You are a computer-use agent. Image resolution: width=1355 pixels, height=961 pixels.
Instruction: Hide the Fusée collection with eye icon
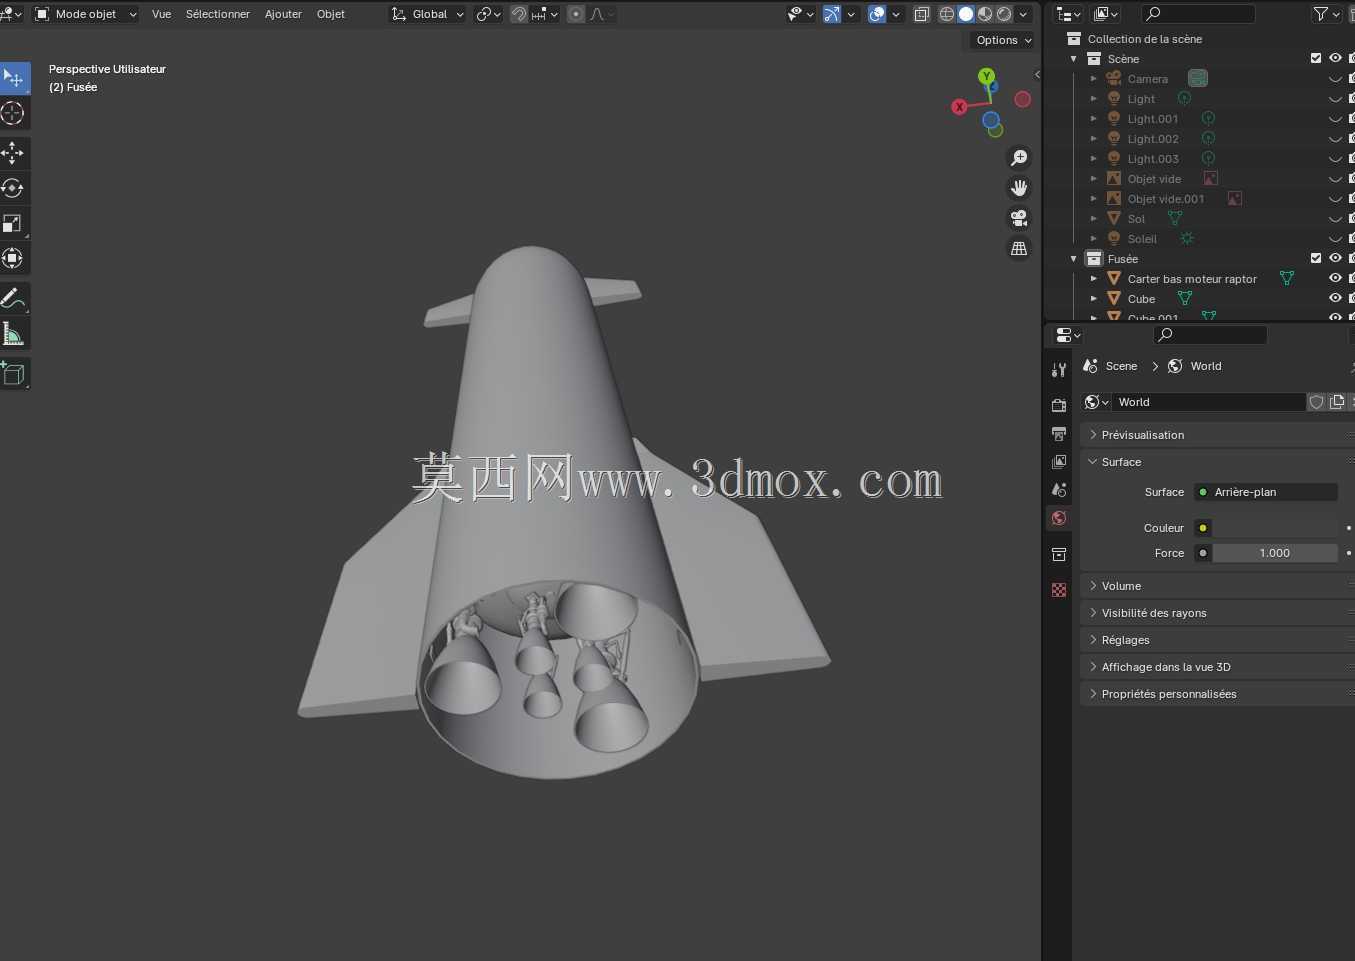(1335, 258)
